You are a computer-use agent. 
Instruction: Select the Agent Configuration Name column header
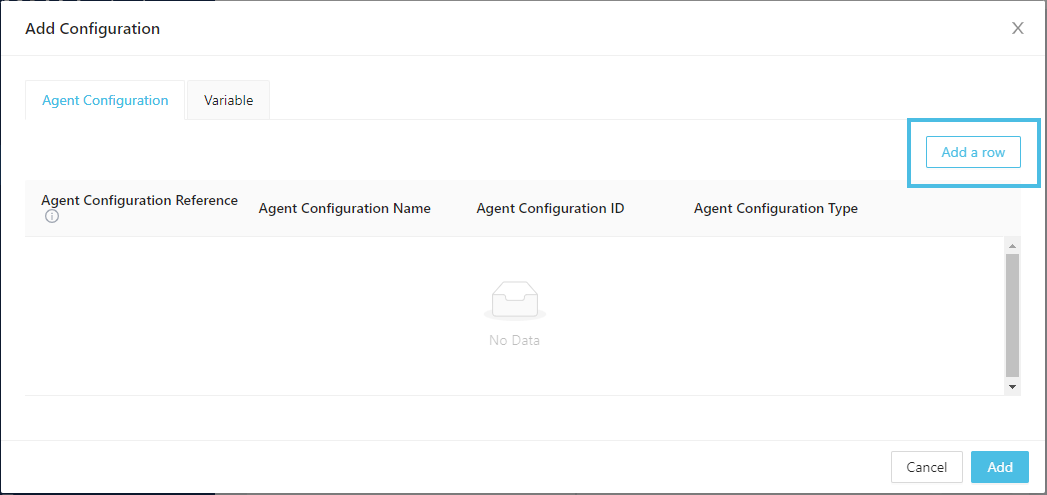[x=344, y=208]
